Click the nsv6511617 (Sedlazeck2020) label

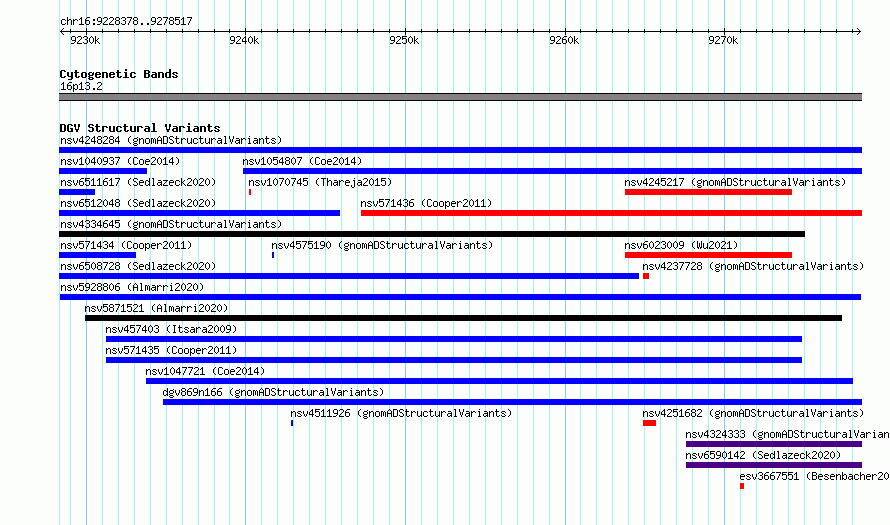click(x=138, y=182)
